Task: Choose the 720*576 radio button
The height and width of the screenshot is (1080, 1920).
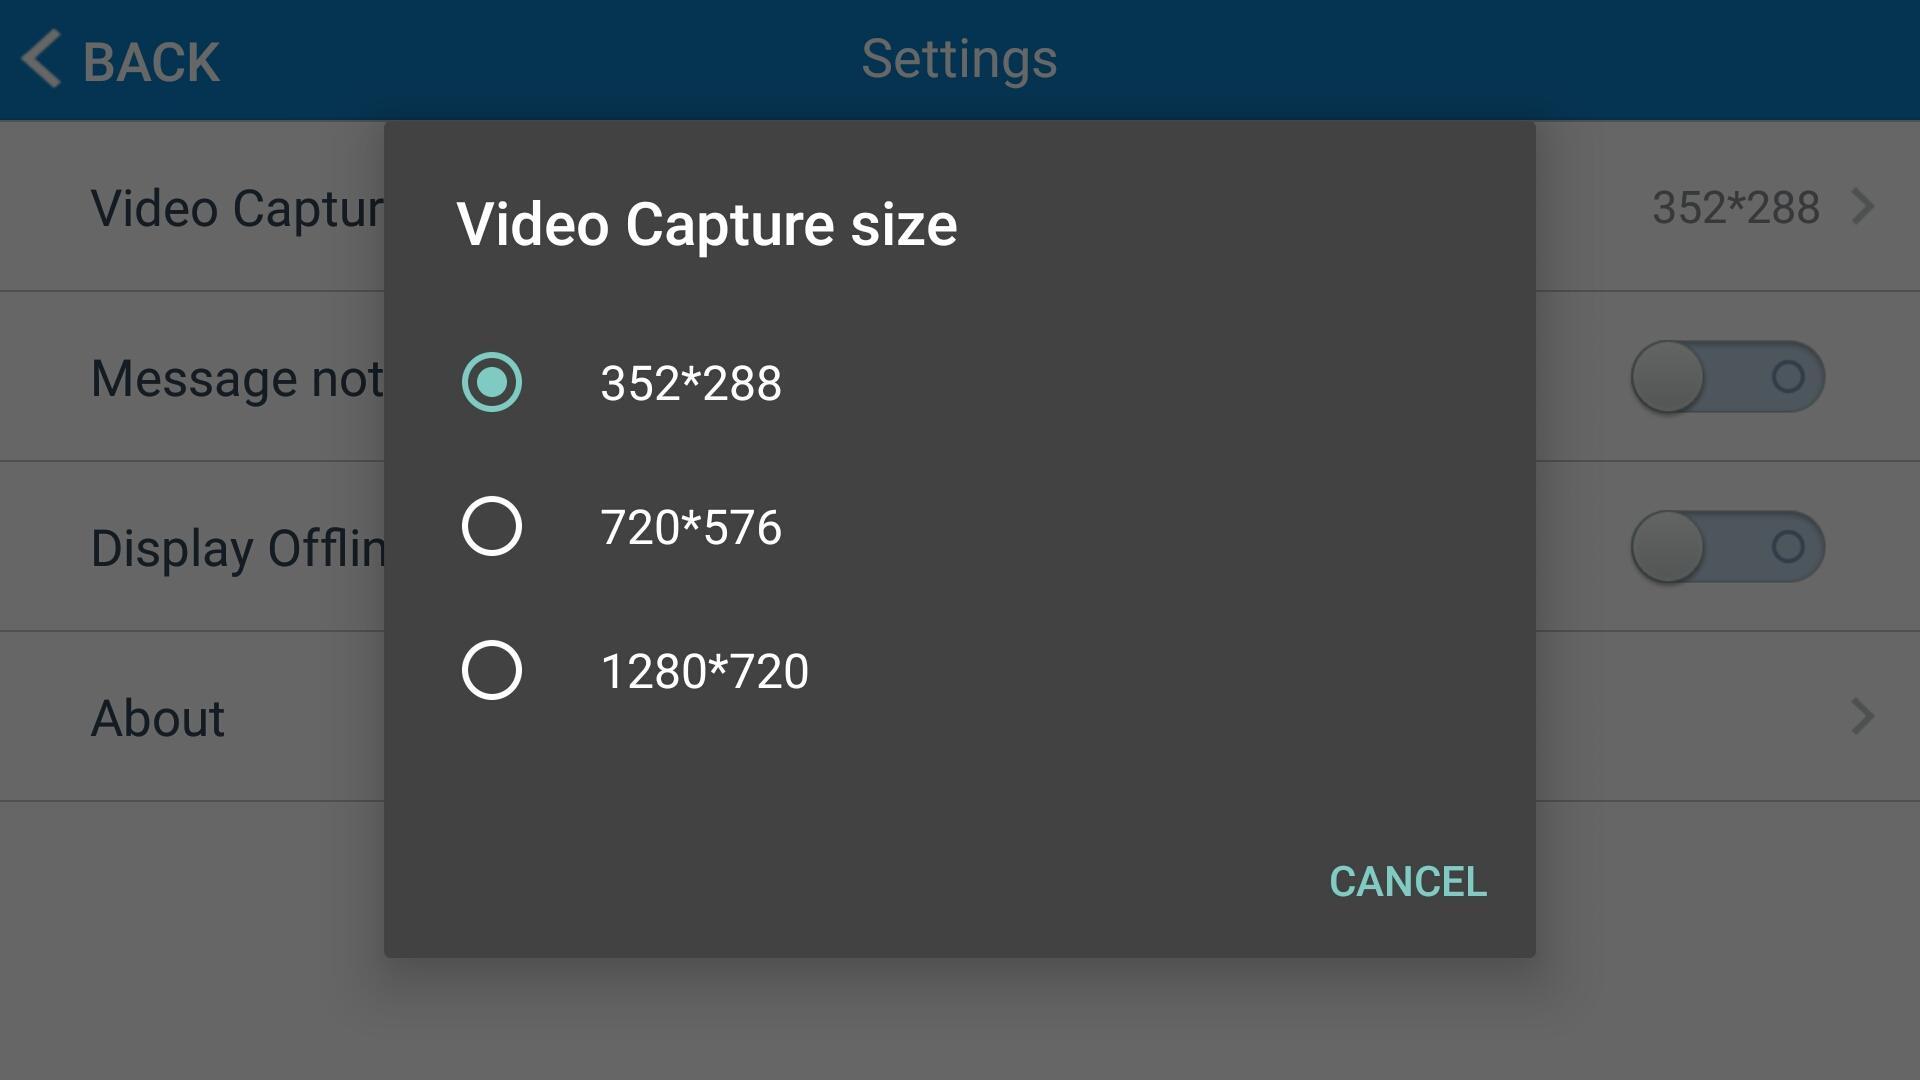Action: 492,526
